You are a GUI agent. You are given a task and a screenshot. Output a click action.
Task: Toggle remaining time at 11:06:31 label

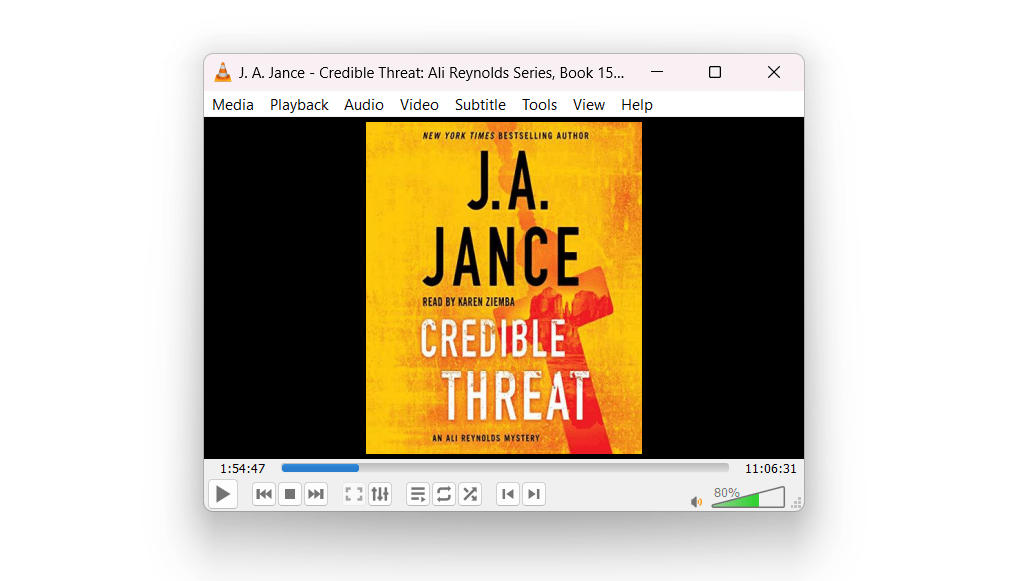click(x=771, y=469)
